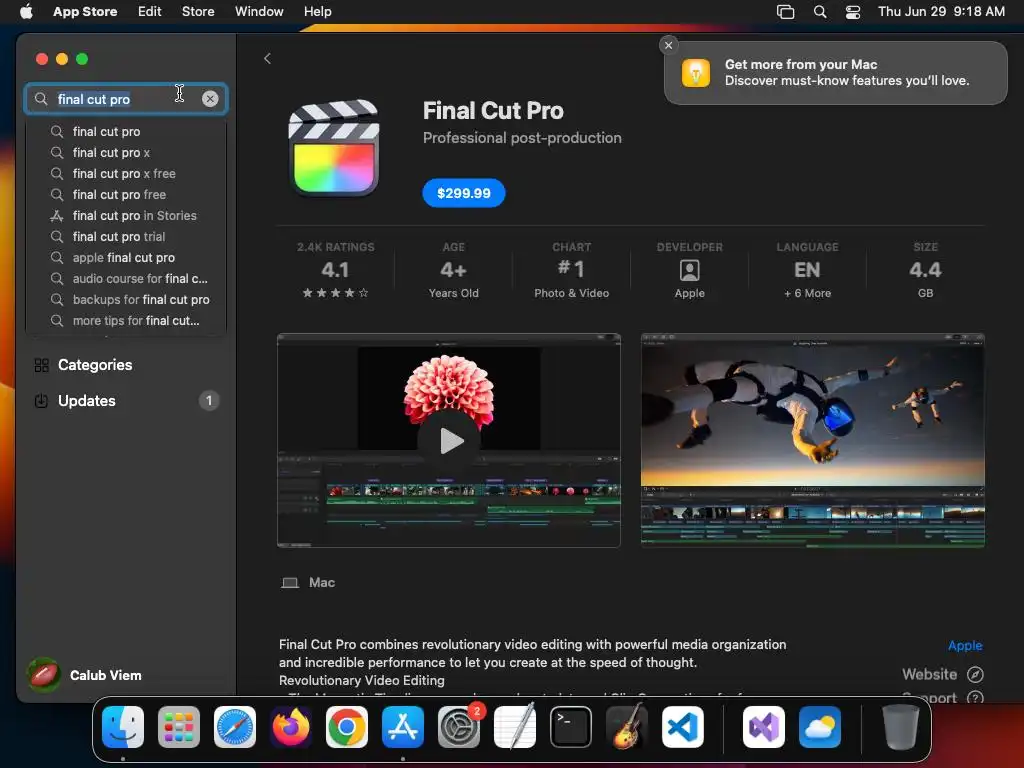
Task: Open the Apple menu
Action: [27, 11]
